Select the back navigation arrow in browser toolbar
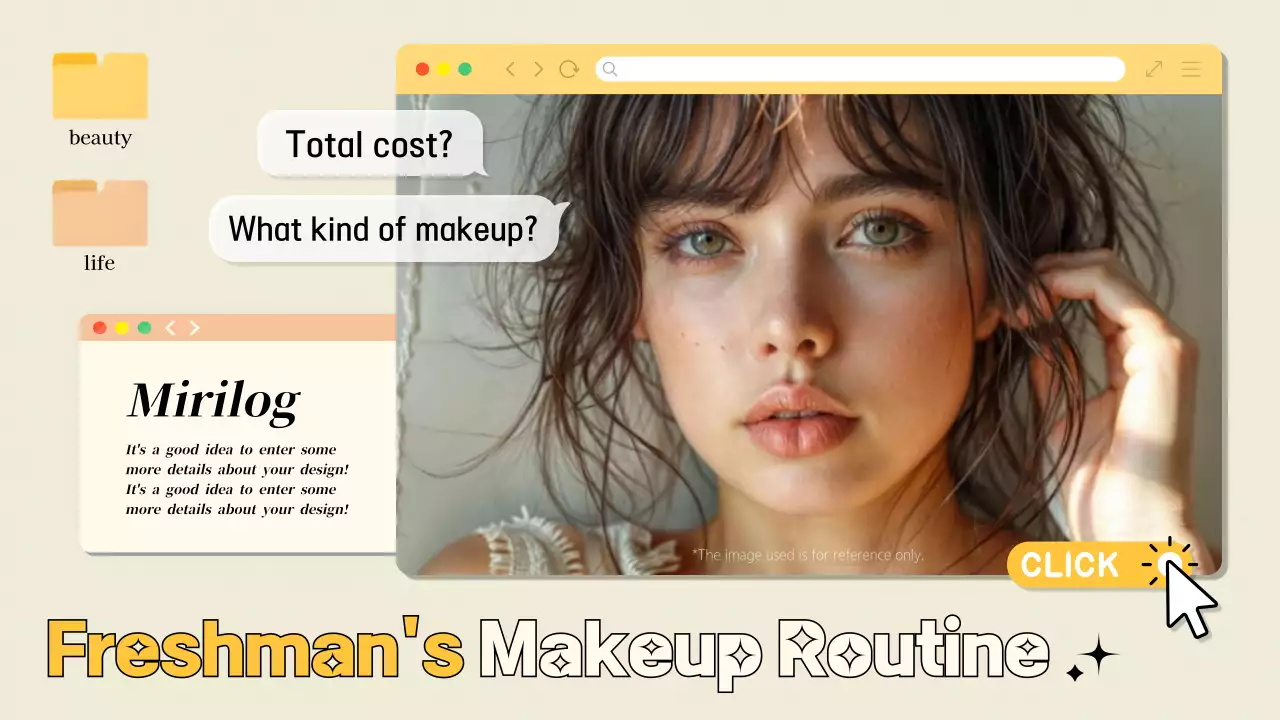This screenshot has width=1280, height=720. coord(510,69)
